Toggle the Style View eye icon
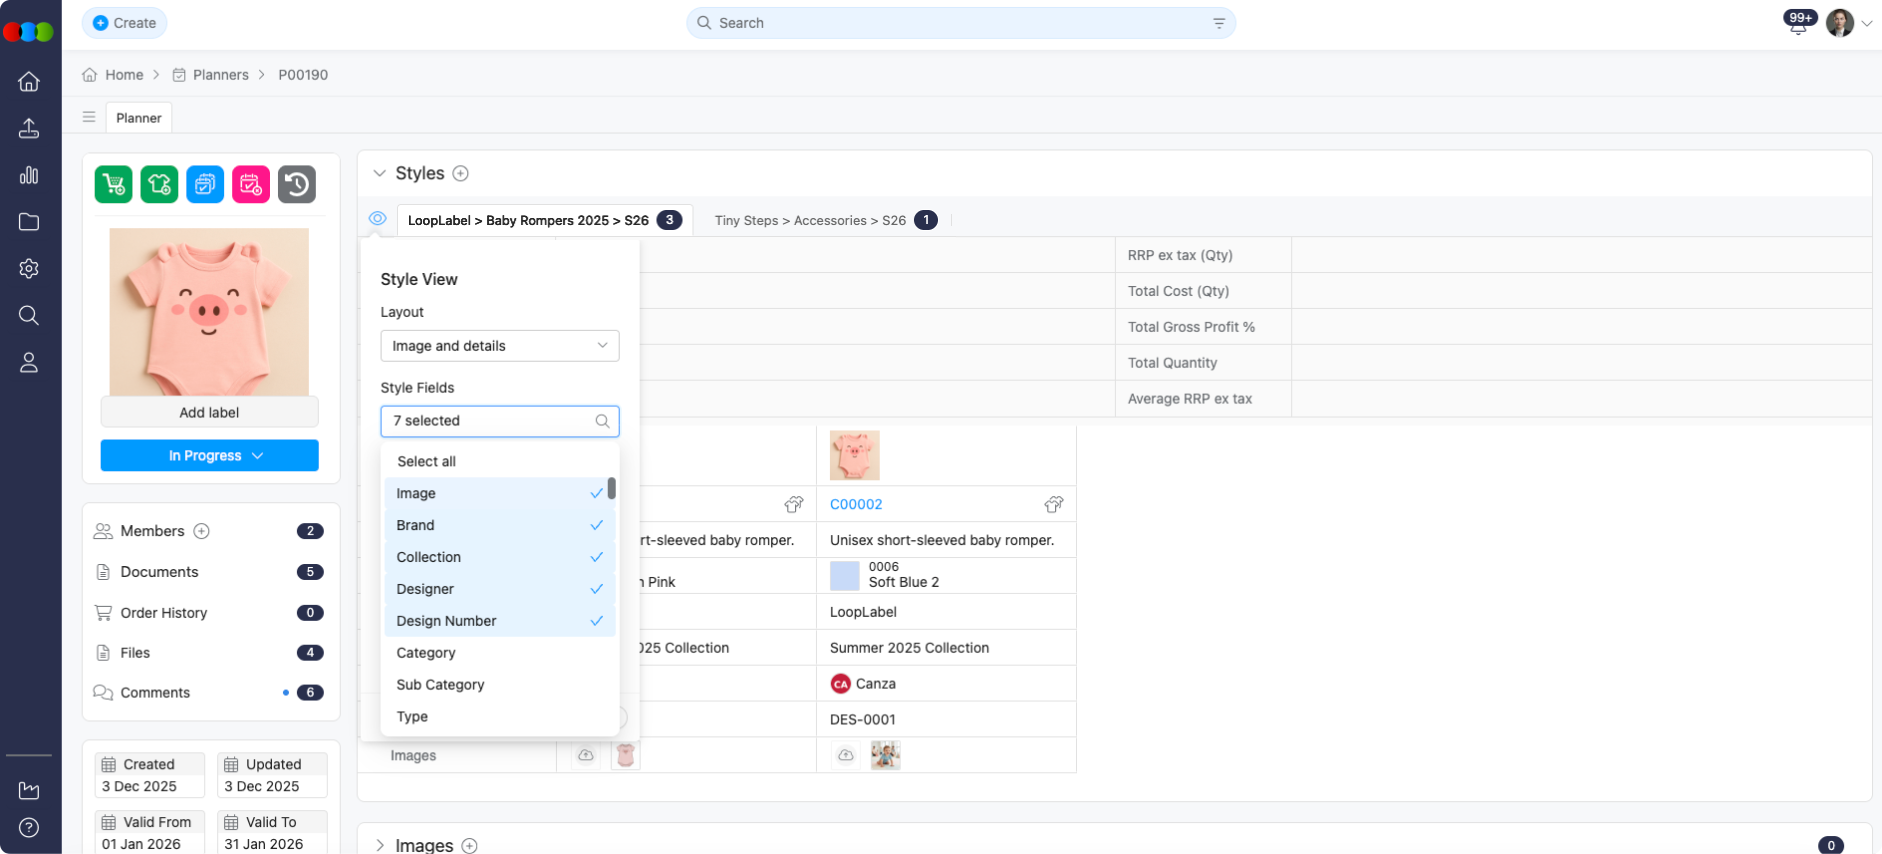This screenshot has width=1882, height=854. click(377, 218)
